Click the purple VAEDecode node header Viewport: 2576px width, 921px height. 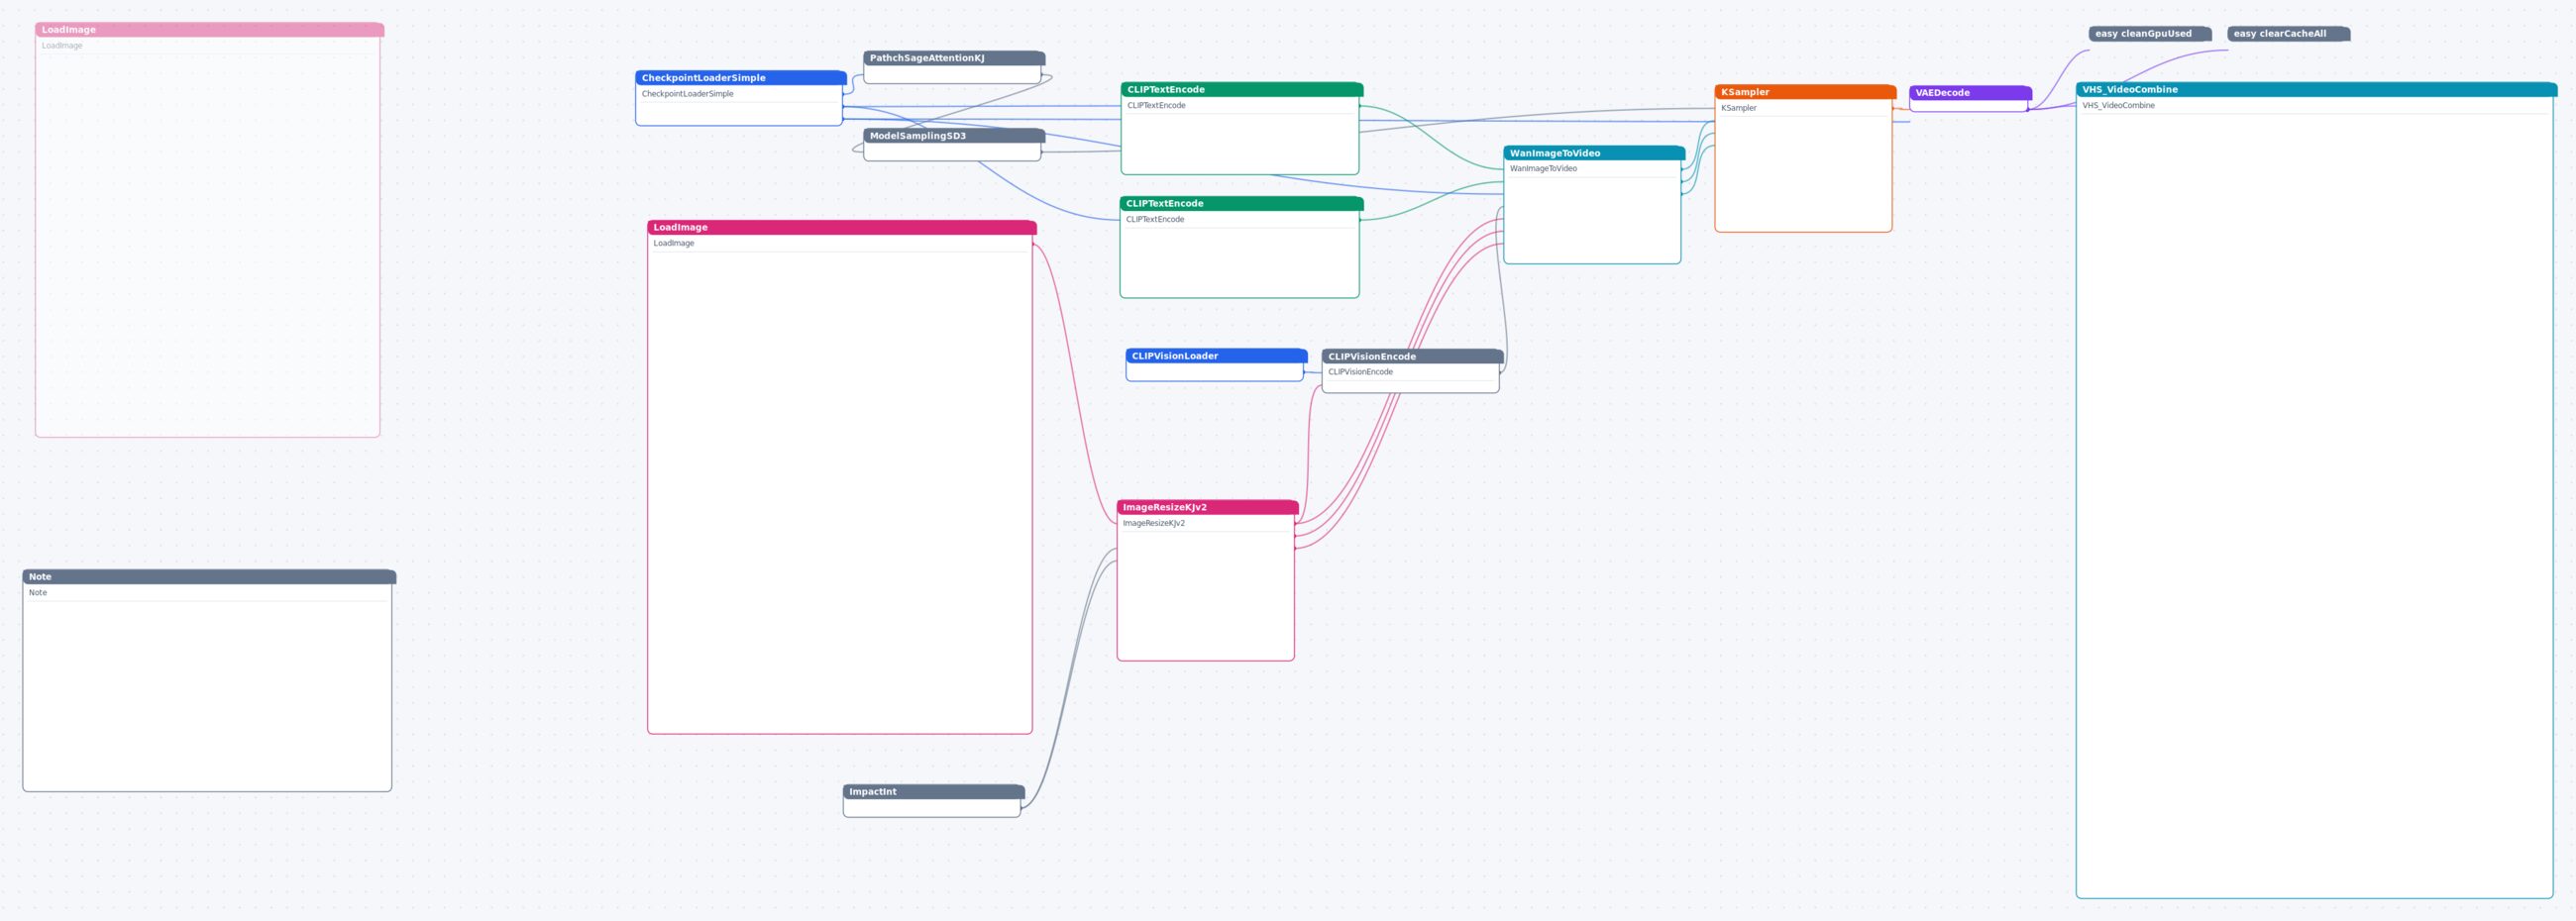[1970, 93]
